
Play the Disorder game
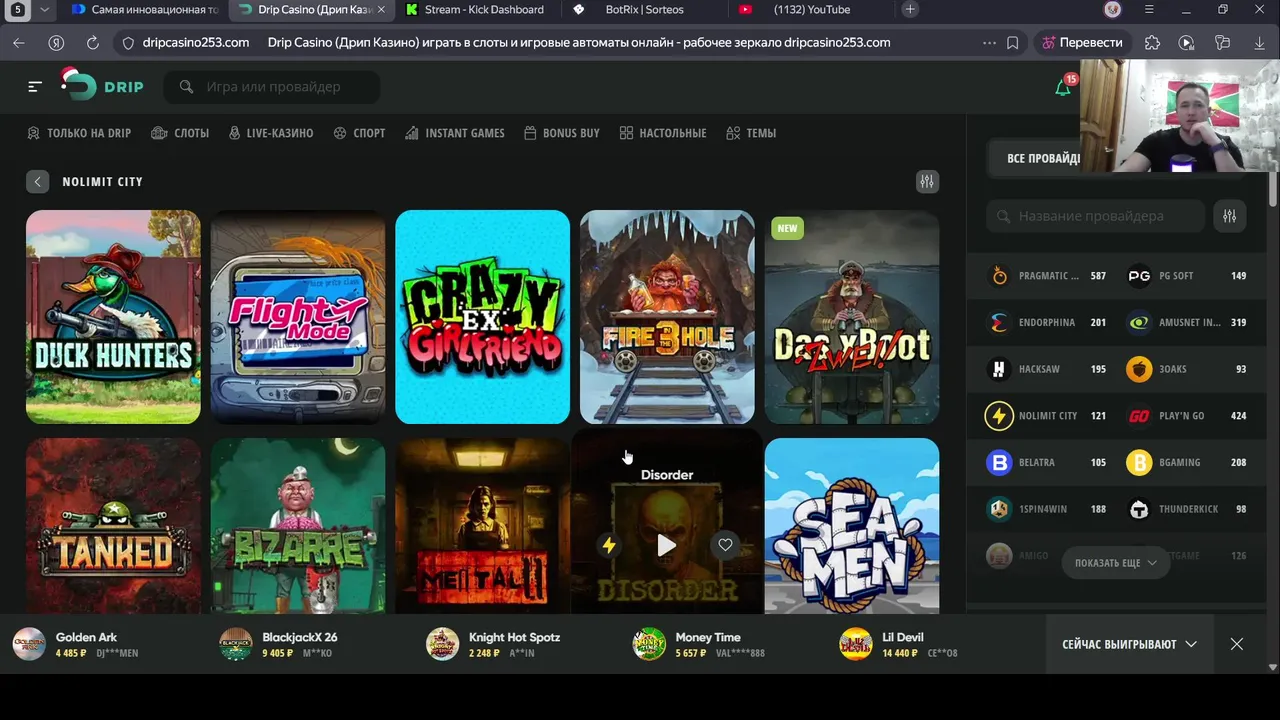(x=667, y=545)
